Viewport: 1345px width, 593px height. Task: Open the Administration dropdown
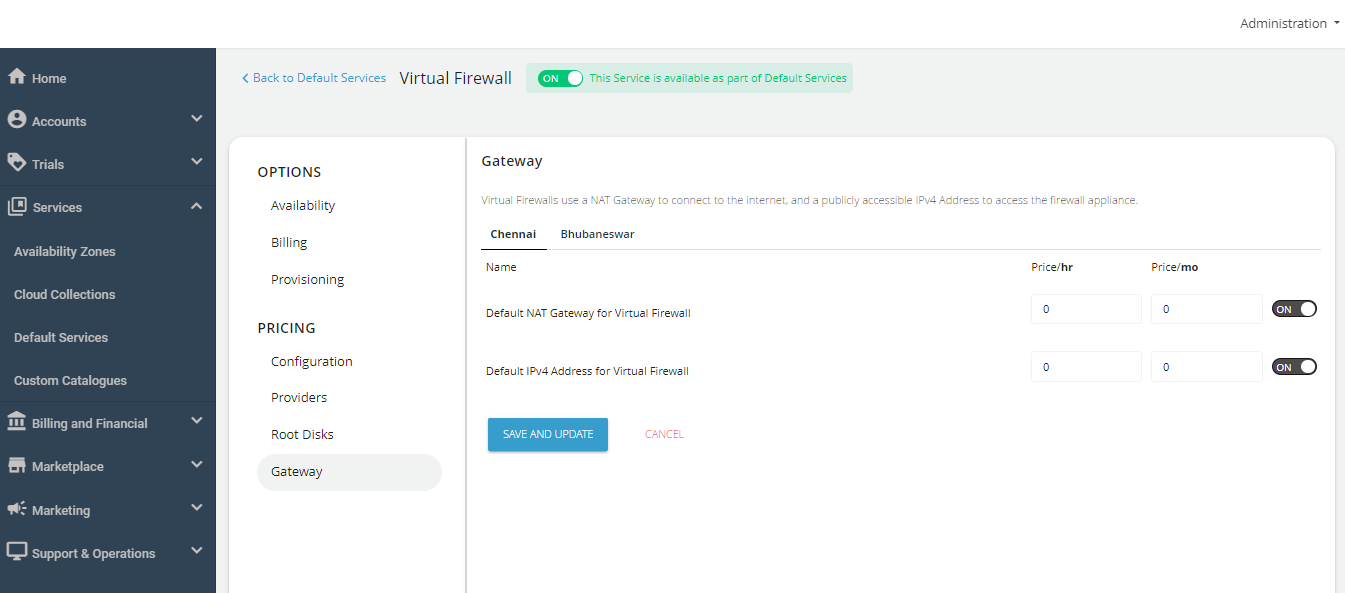pyautogui.click(x=1289, y=22)
